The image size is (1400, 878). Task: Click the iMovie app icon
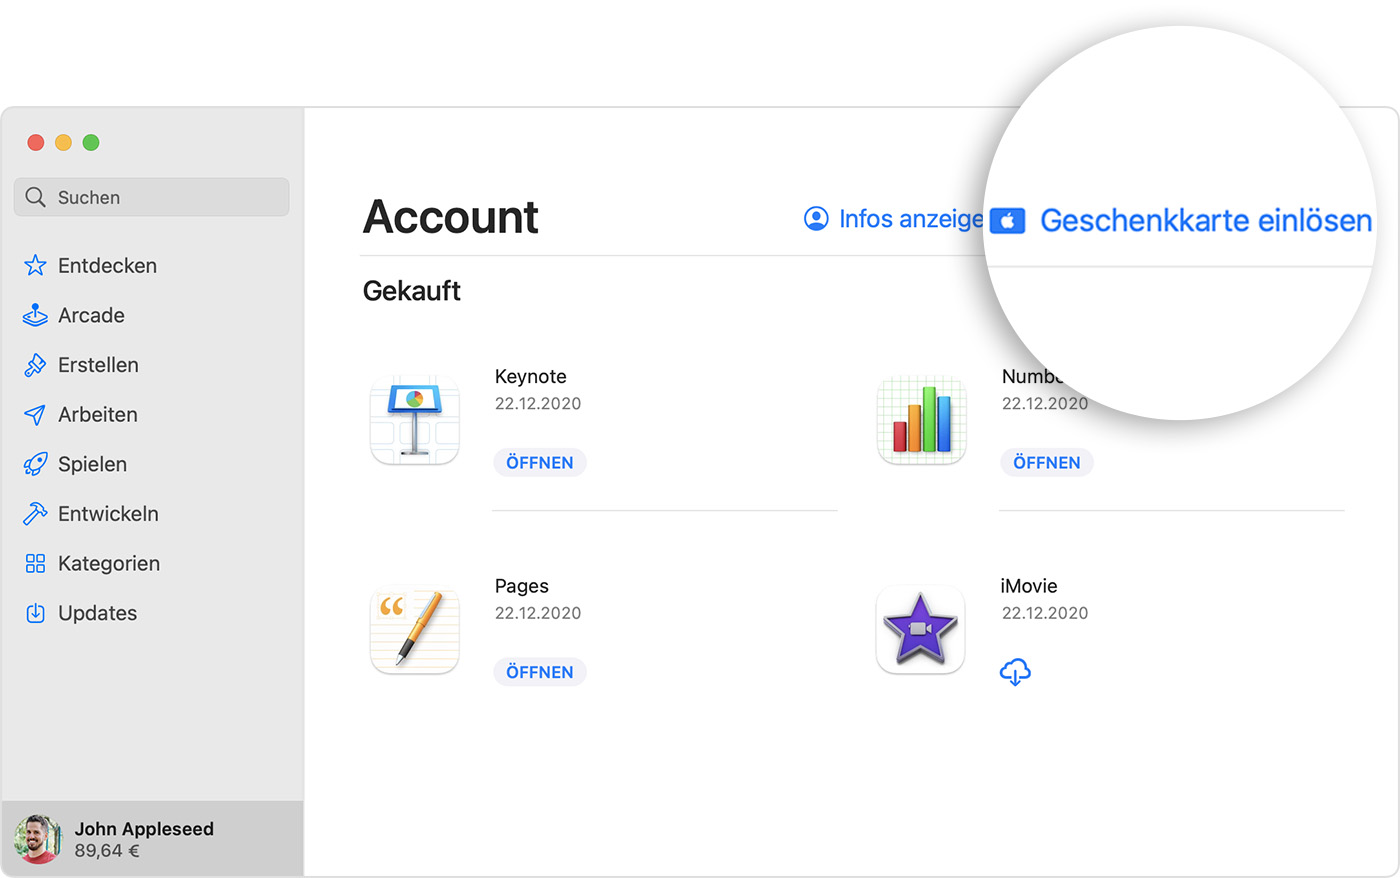point(921,630)
